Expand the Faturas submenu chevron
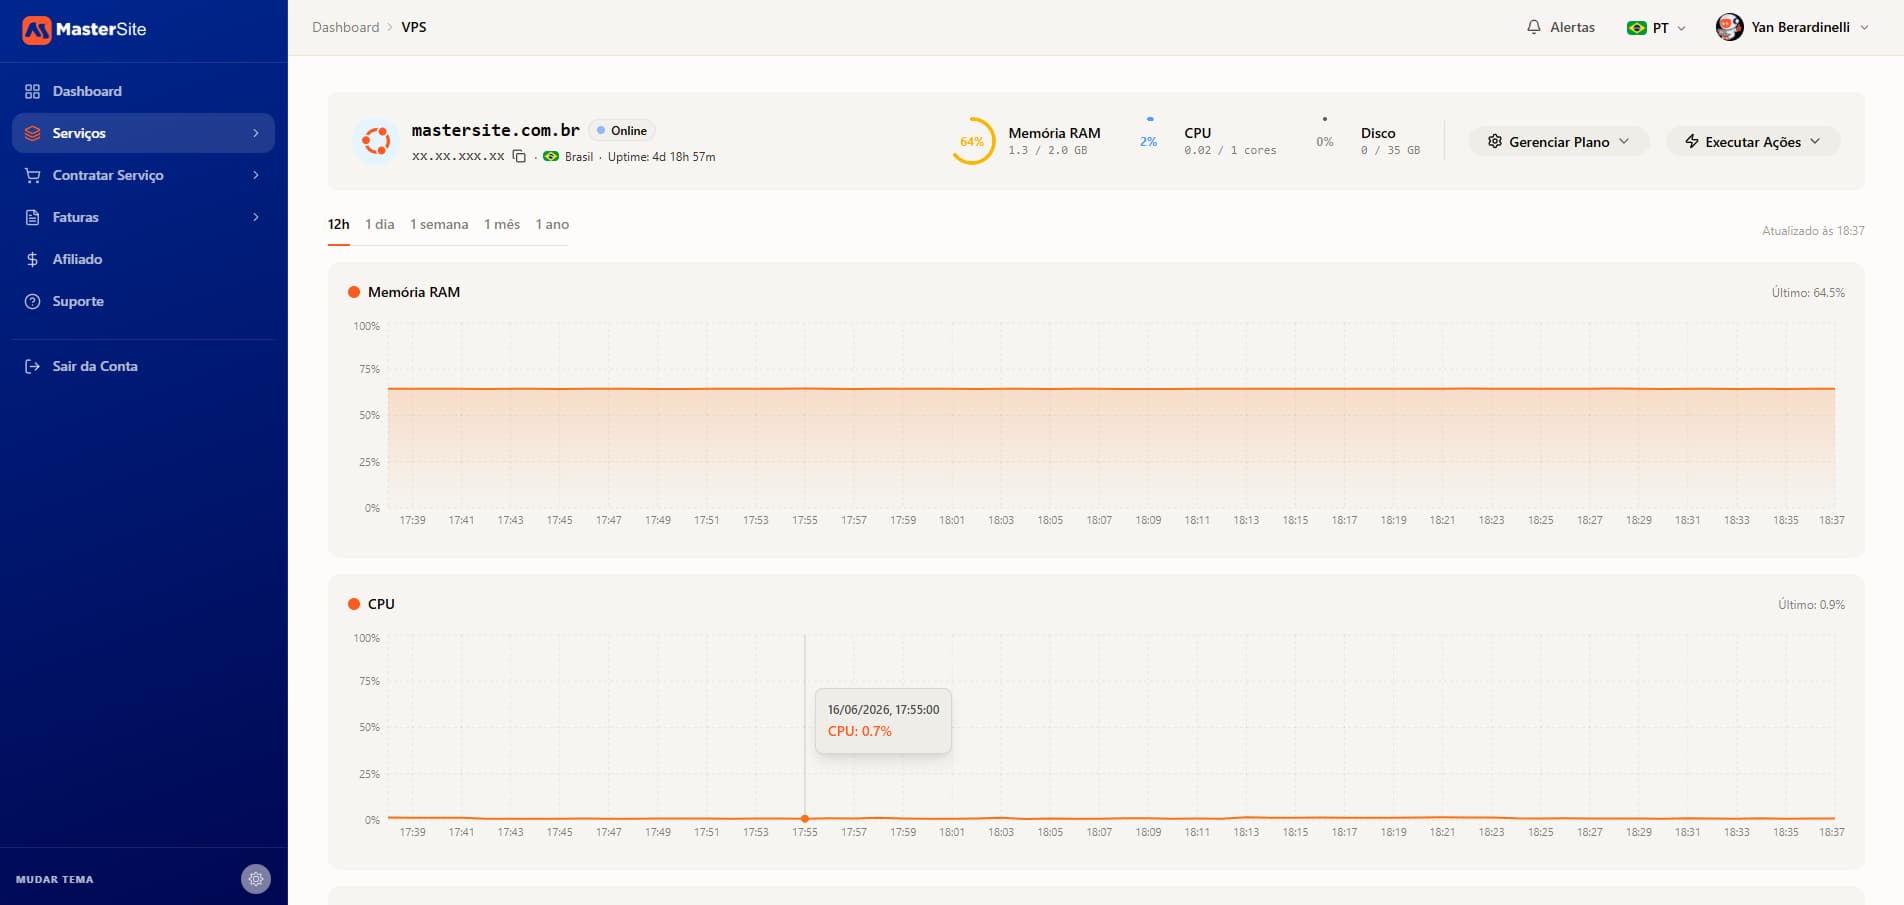The height and width of the screenshot is (905, 1904). (x=256, y=217)
